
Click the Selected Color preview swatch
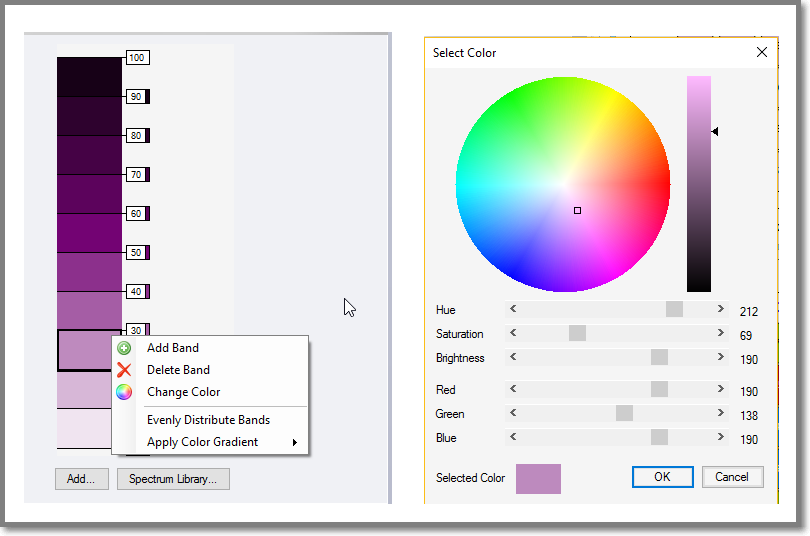(538, 479)
